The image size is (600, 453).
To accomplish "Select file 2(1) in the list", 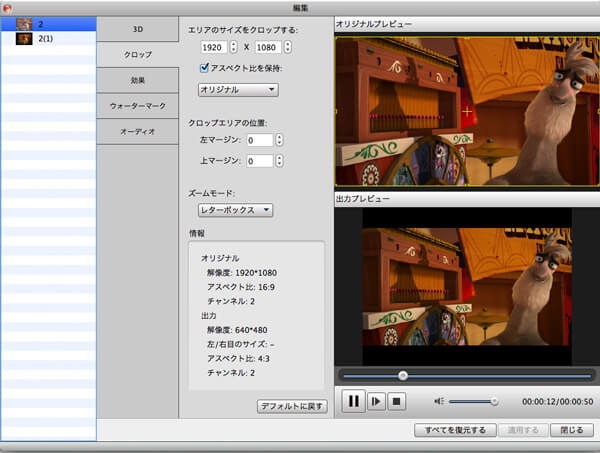I will tap(49, 38).
